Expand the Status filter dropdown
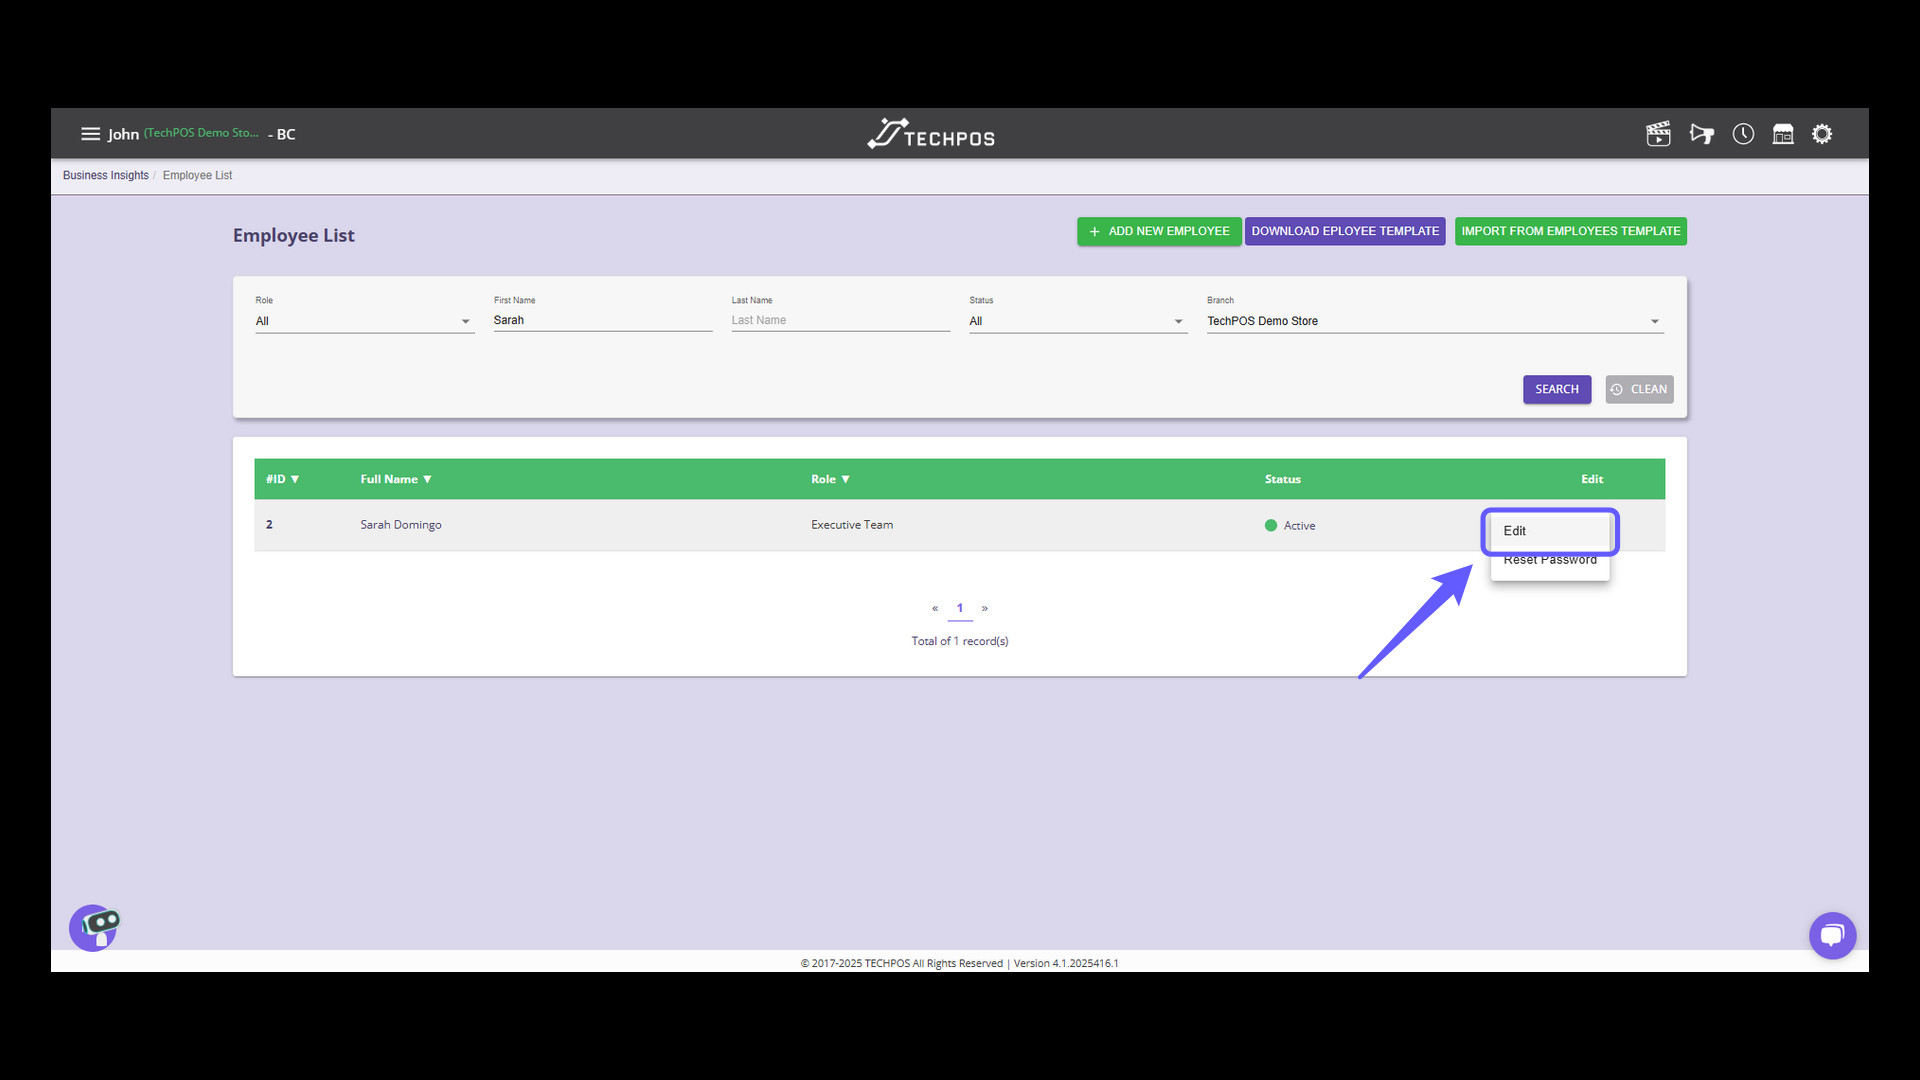The height and width of the screenshot is (1080, 1920). (x=1077, y=321)
